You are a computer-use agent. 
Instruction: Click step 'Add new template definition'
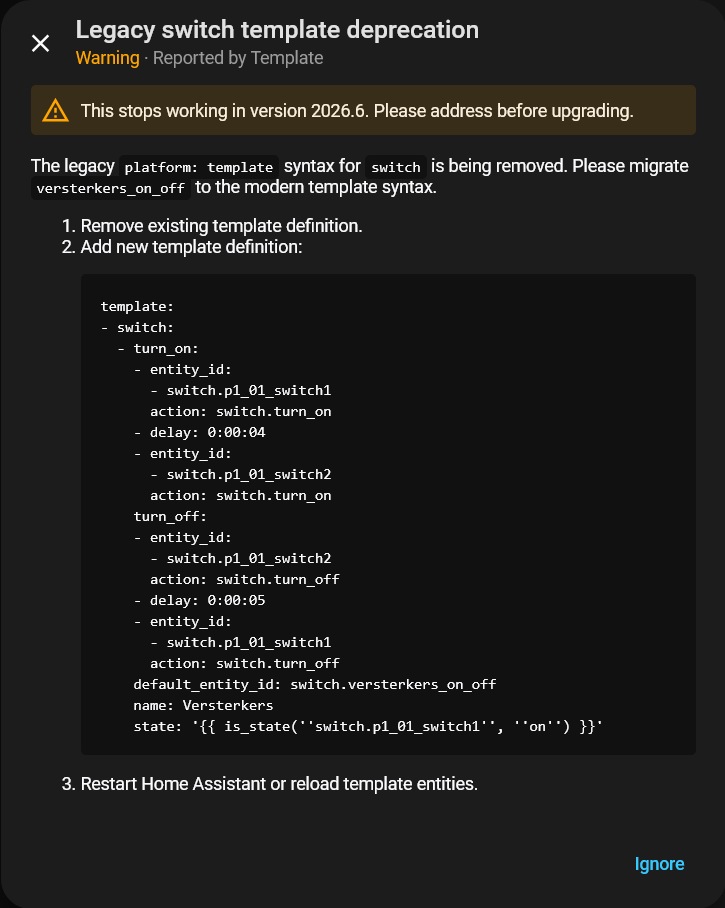coord(191,246)
